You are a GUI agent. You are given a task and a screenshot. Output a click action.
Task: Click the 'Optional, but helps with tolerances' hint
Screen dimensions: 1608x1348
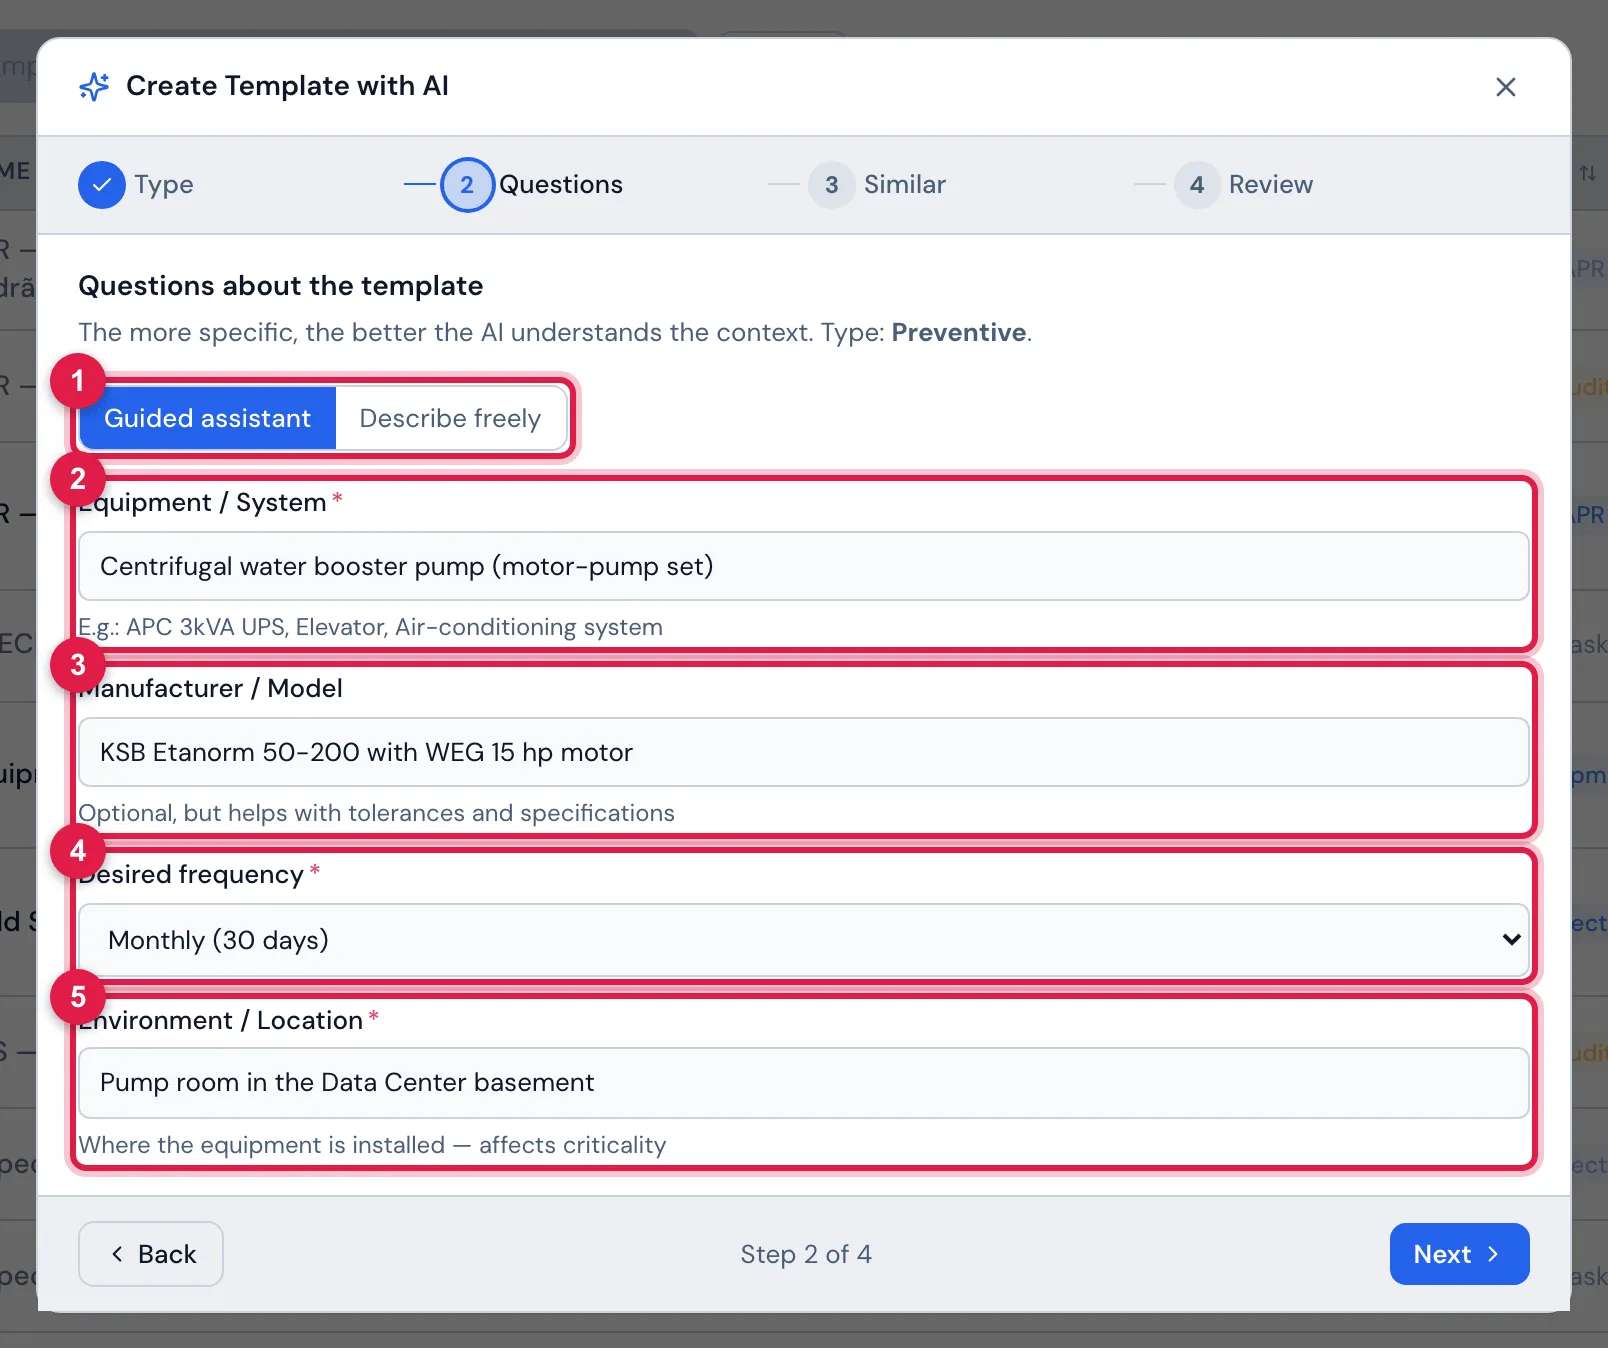tap(377, 813)
